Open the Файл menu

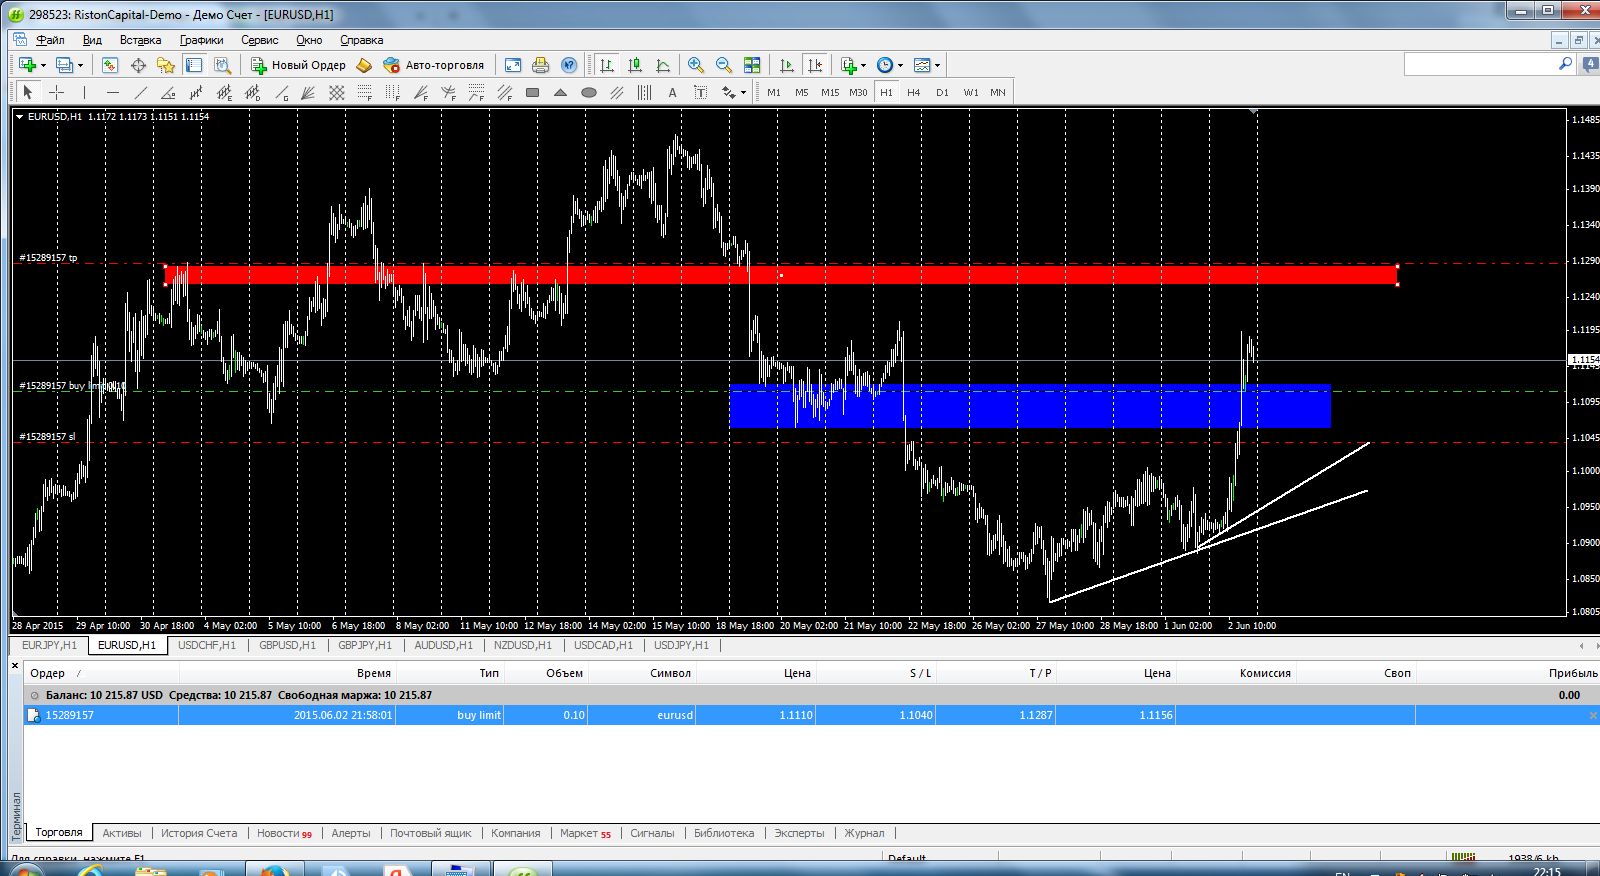pos(50,40)
